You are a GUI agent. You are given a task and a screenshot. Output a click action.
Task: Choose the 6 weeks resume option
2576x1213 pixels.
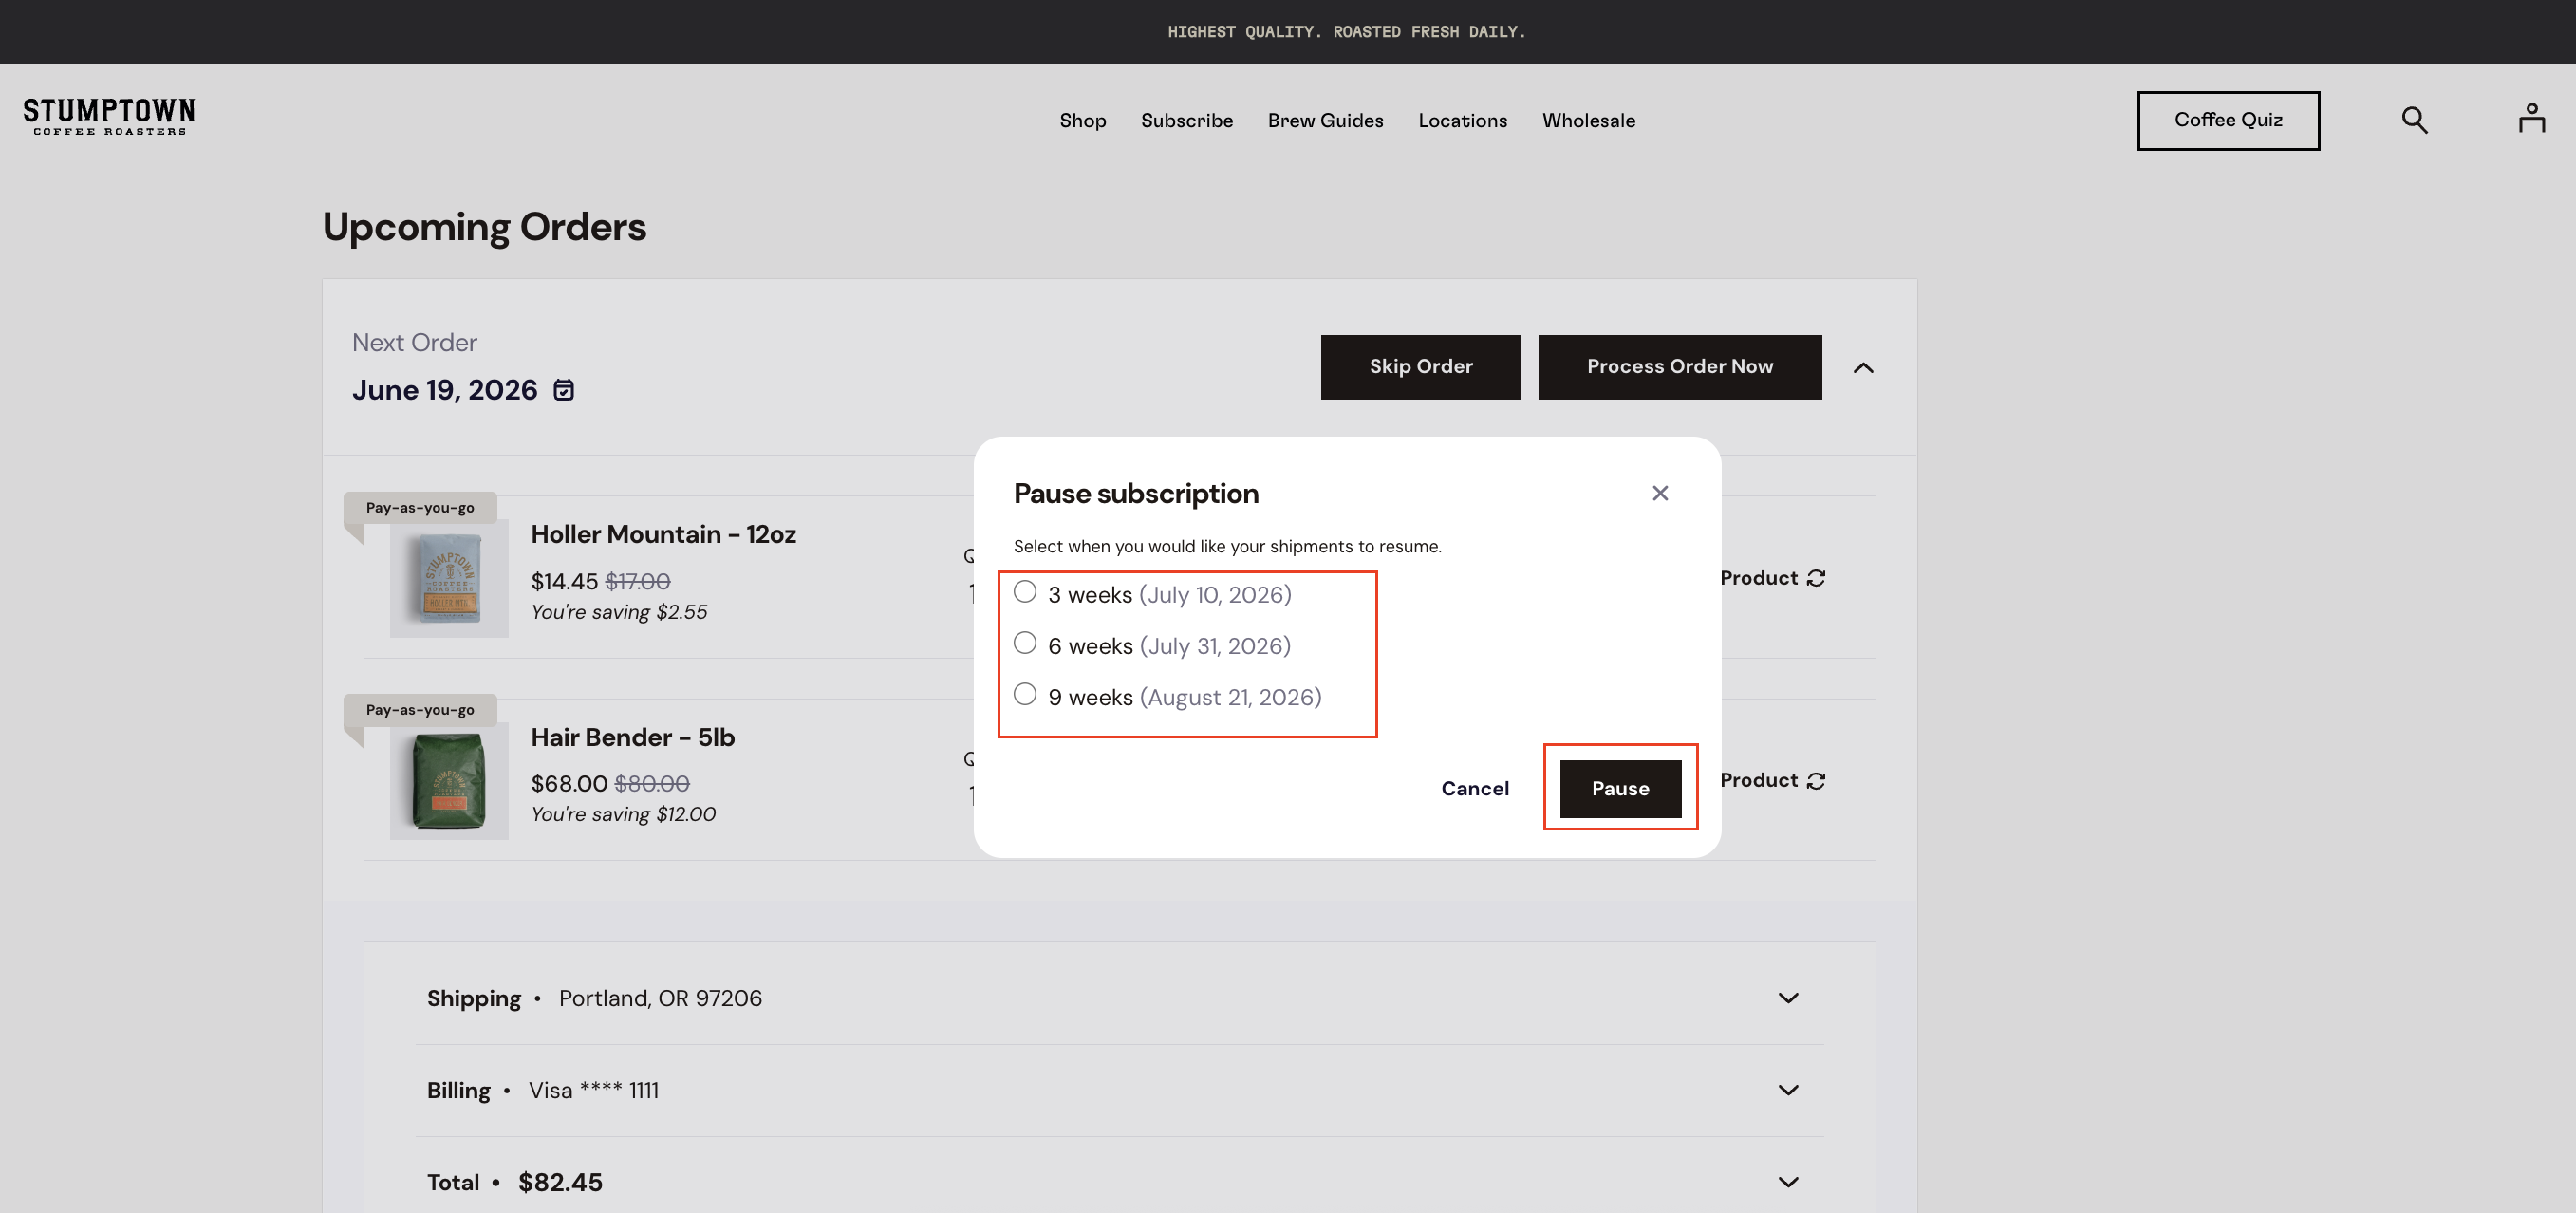click(x=1025, y=643)
